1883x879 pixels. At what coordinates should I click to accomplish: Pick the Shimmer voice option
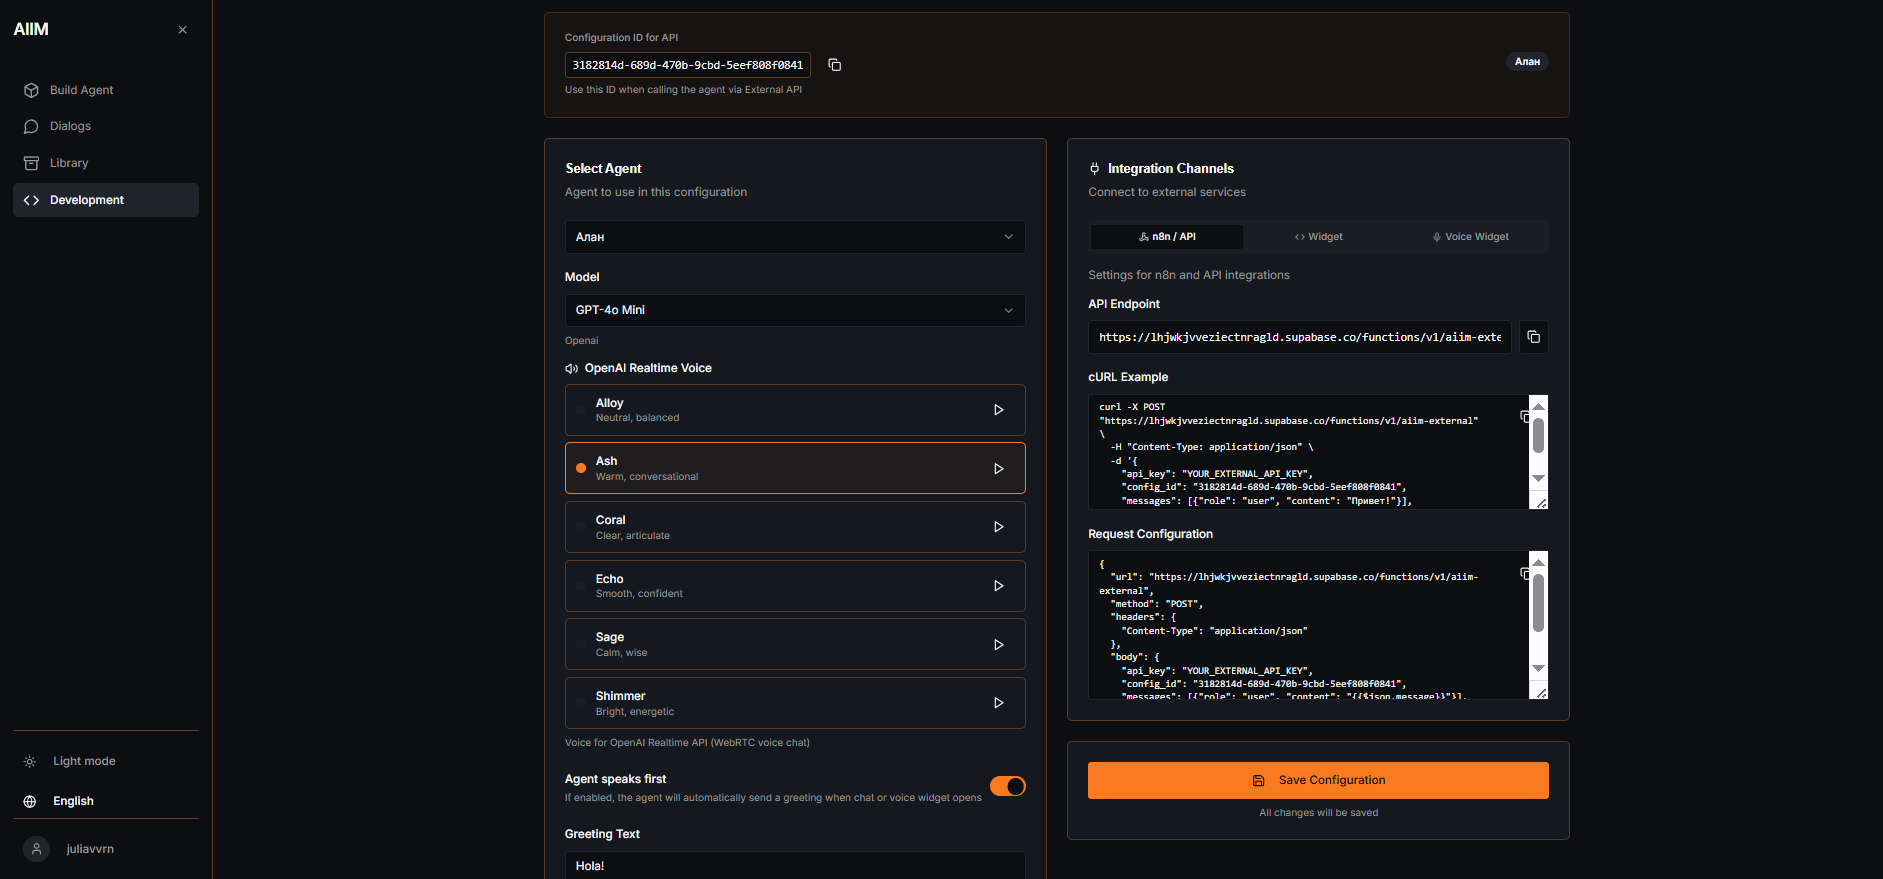795,703
